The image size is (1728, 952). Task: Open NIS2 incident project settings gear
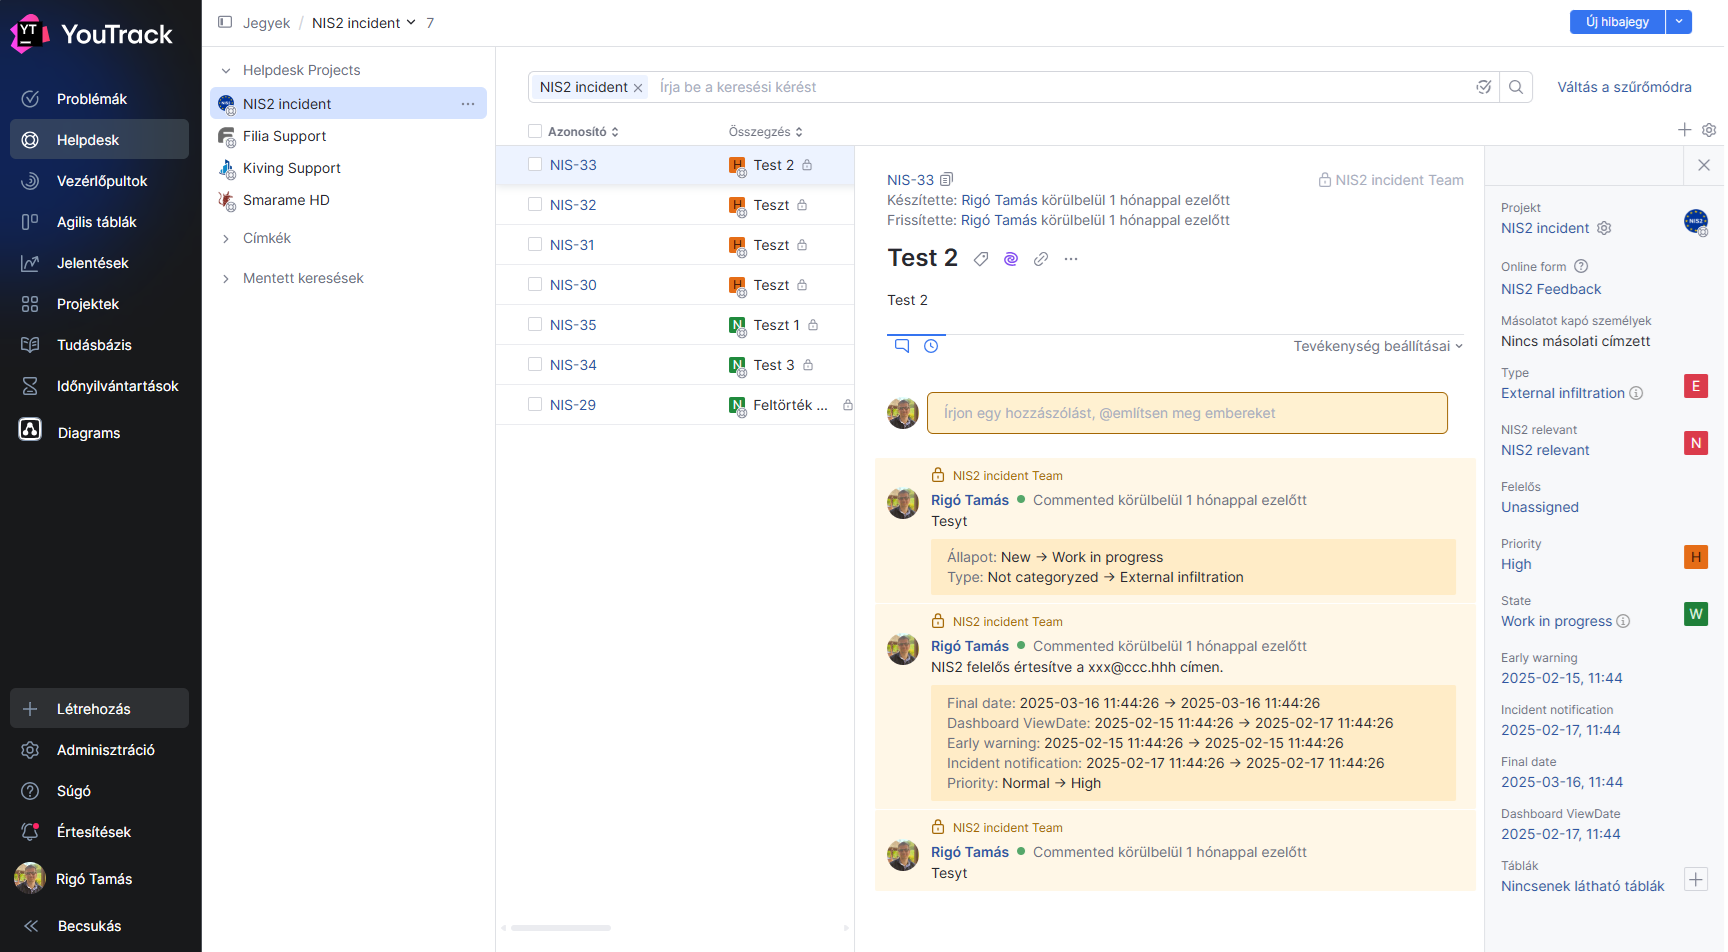pos(1604,228)
